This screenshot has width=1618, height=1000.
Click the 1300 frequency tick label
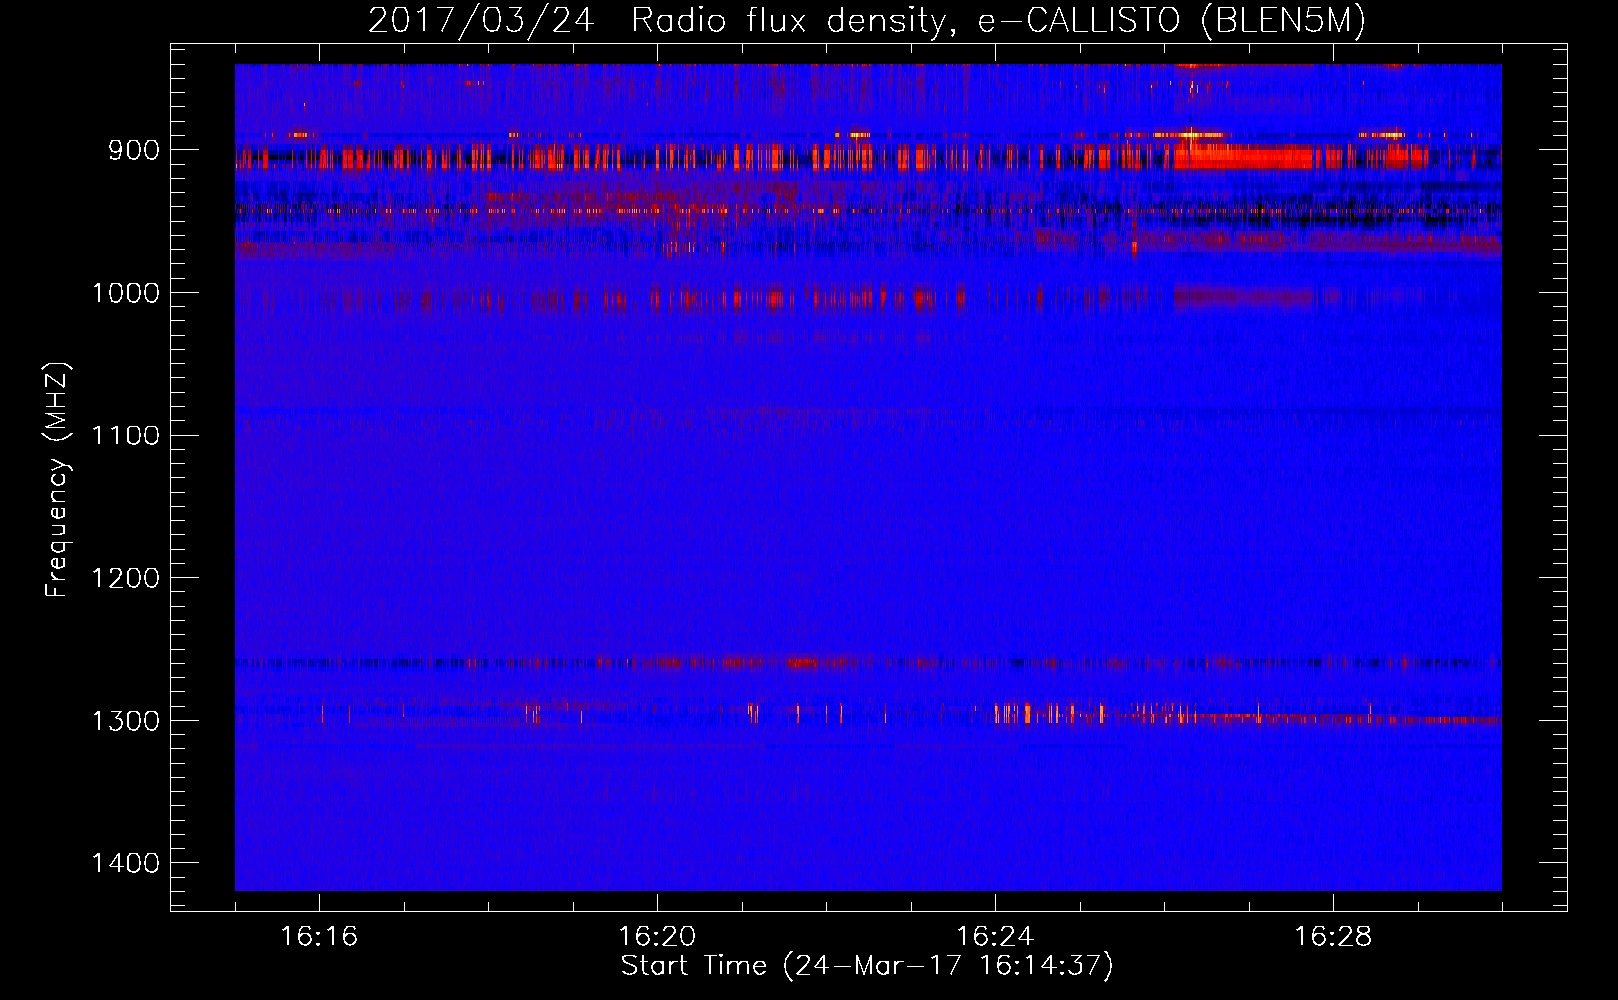pos(125,721)
